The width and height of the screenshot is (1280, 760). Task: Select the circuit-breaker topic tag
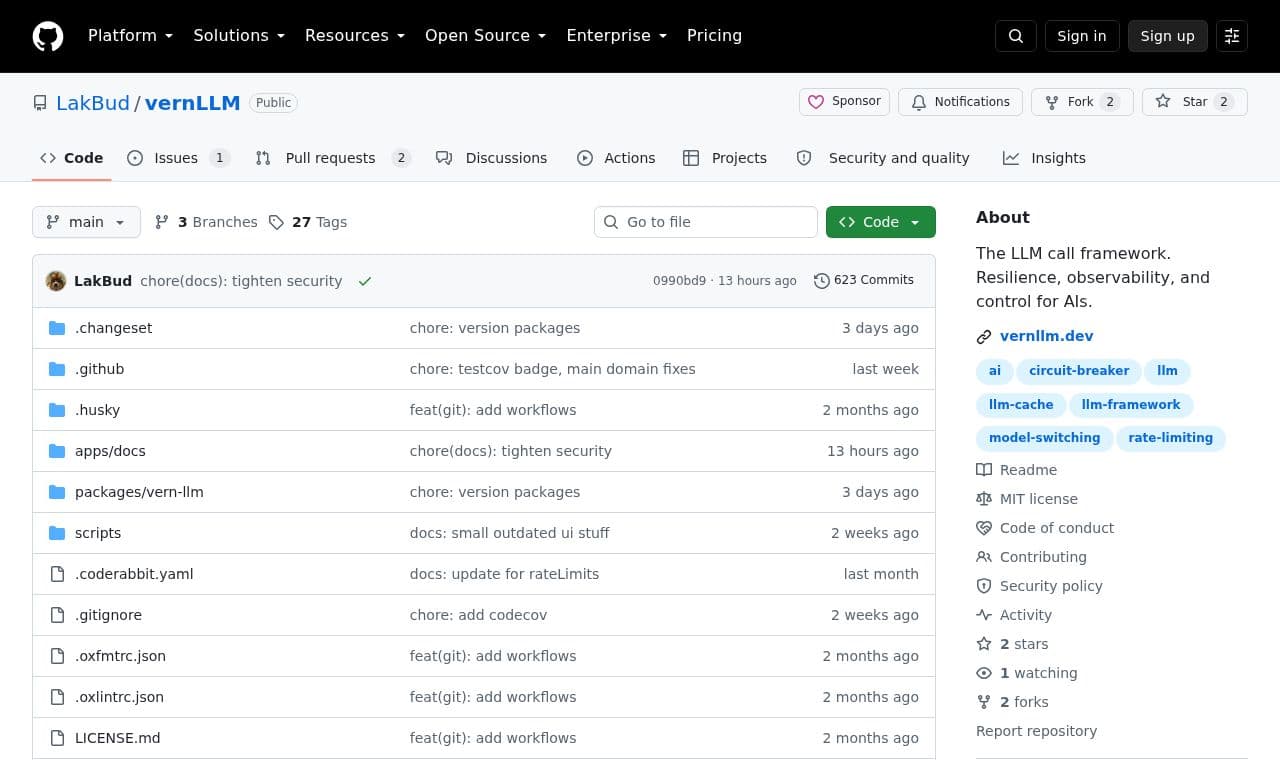coord(1079,371)
